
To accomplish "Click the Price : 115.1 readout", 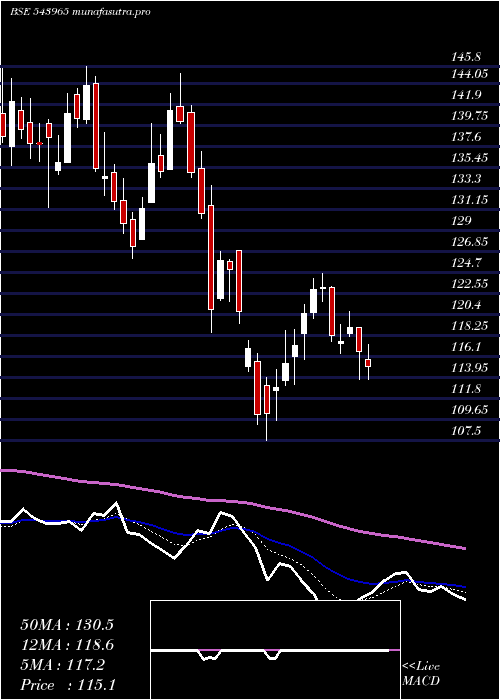I will (67, 685).
